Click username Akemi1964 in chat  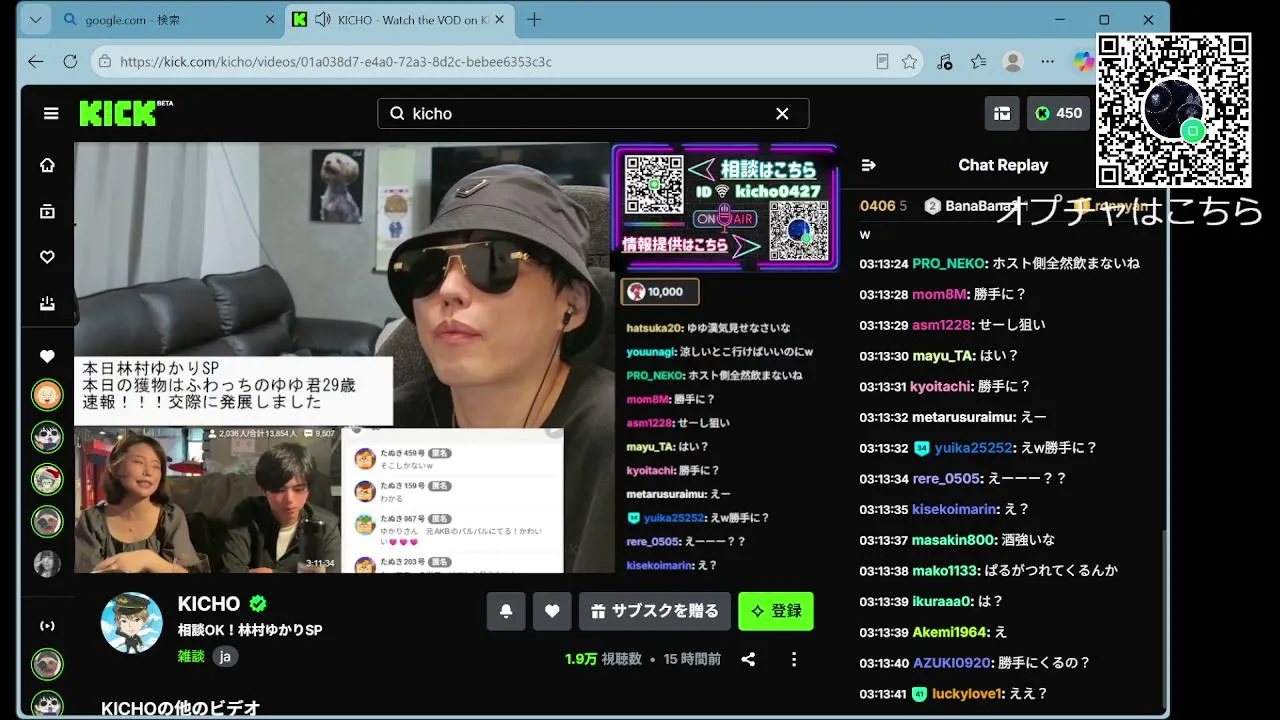(x=950, y=632)
